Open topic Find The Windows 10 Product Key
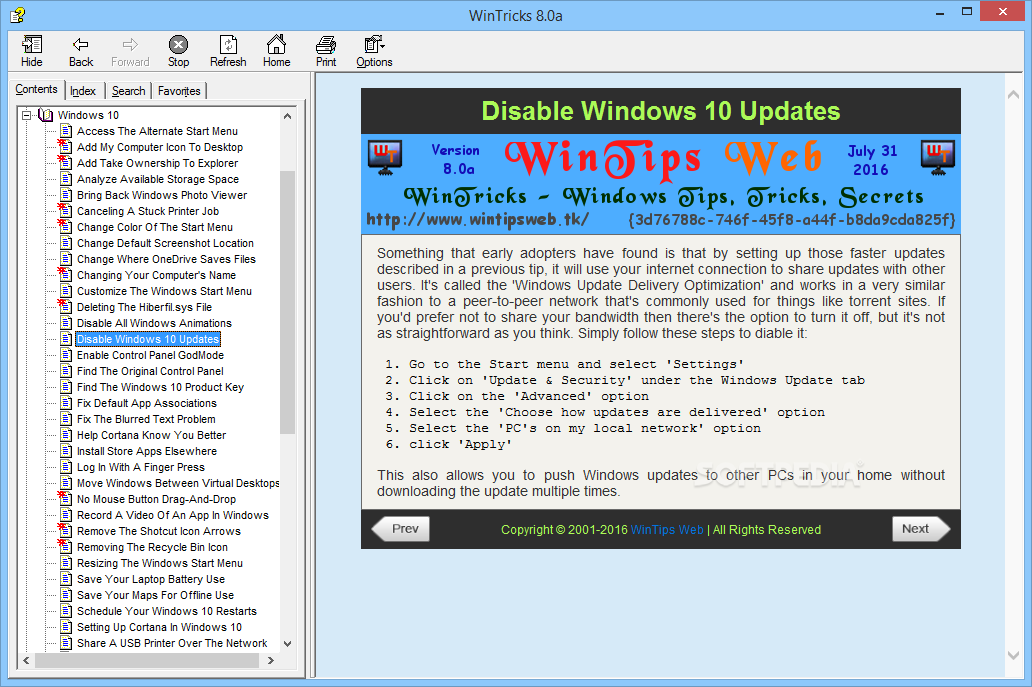 160,387
